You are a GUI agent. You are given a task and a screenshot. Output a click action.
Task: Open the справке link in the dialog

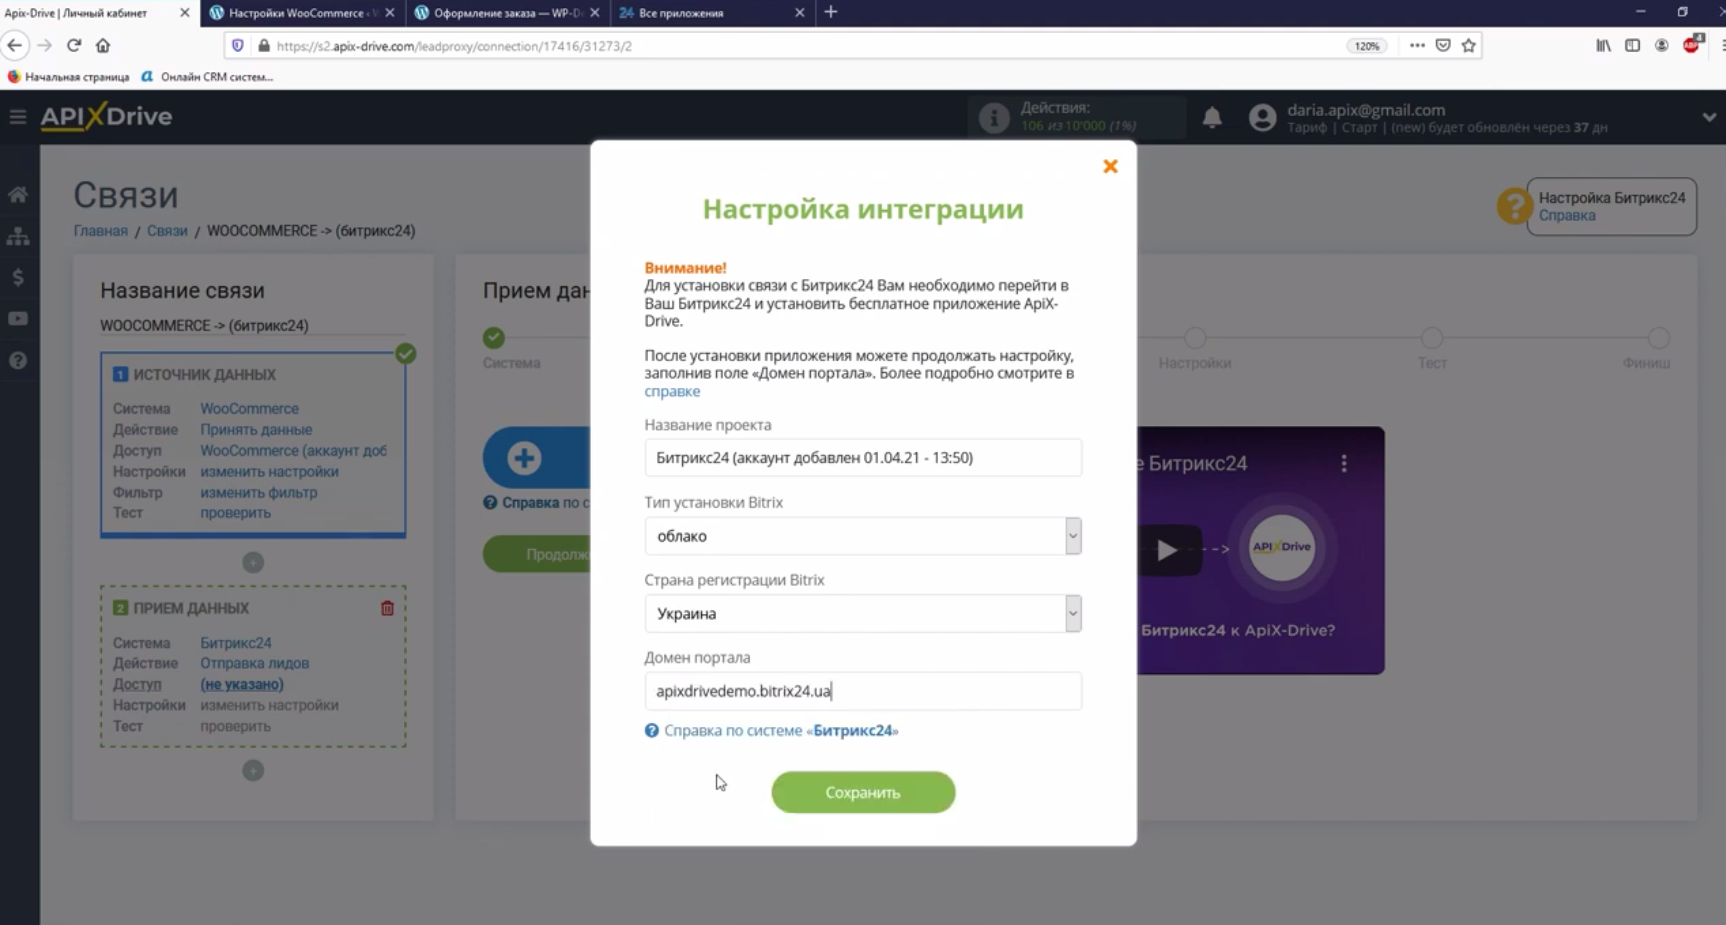click(672, 391)
